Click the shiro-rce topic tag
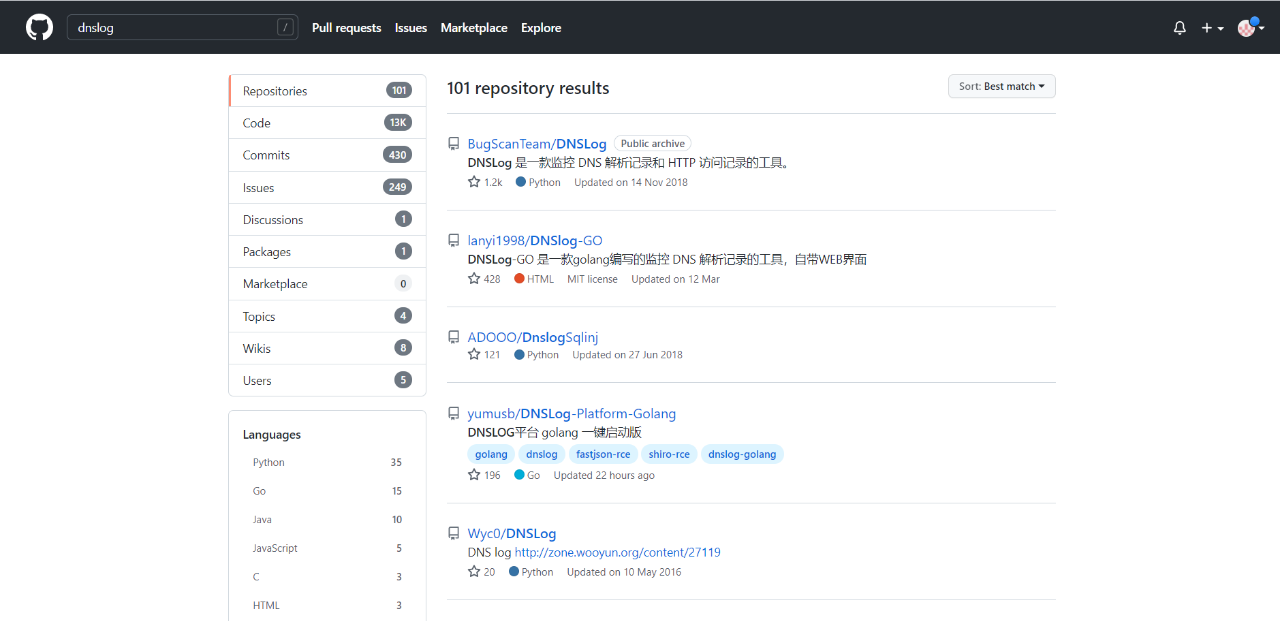1280x621 pixels. tap(669, 454)
